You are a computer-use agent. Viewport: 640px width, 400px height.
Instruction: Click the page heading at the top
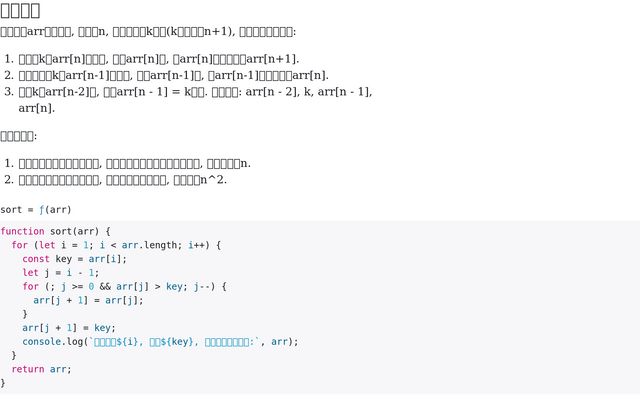pos(20,11)
